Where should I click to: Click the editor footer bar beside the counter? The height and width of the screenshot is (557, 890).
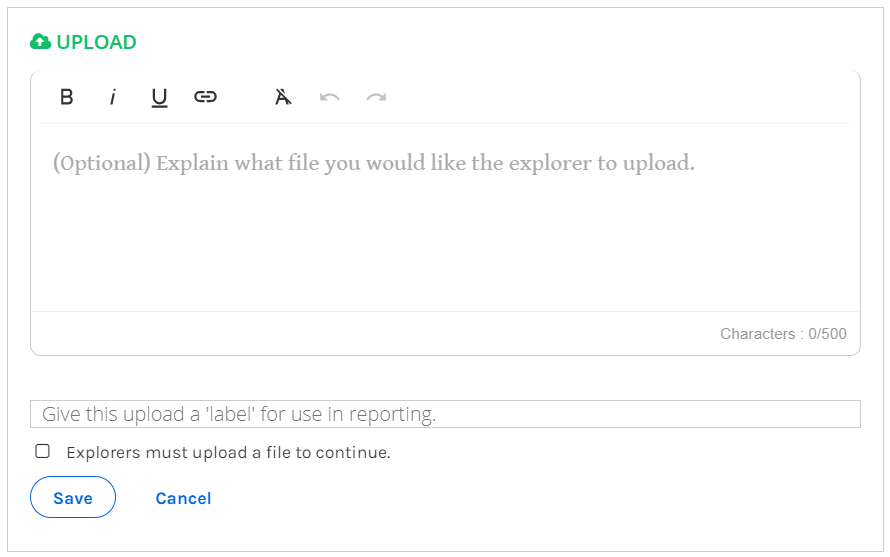pyautogui.click(x=369, y=333)
